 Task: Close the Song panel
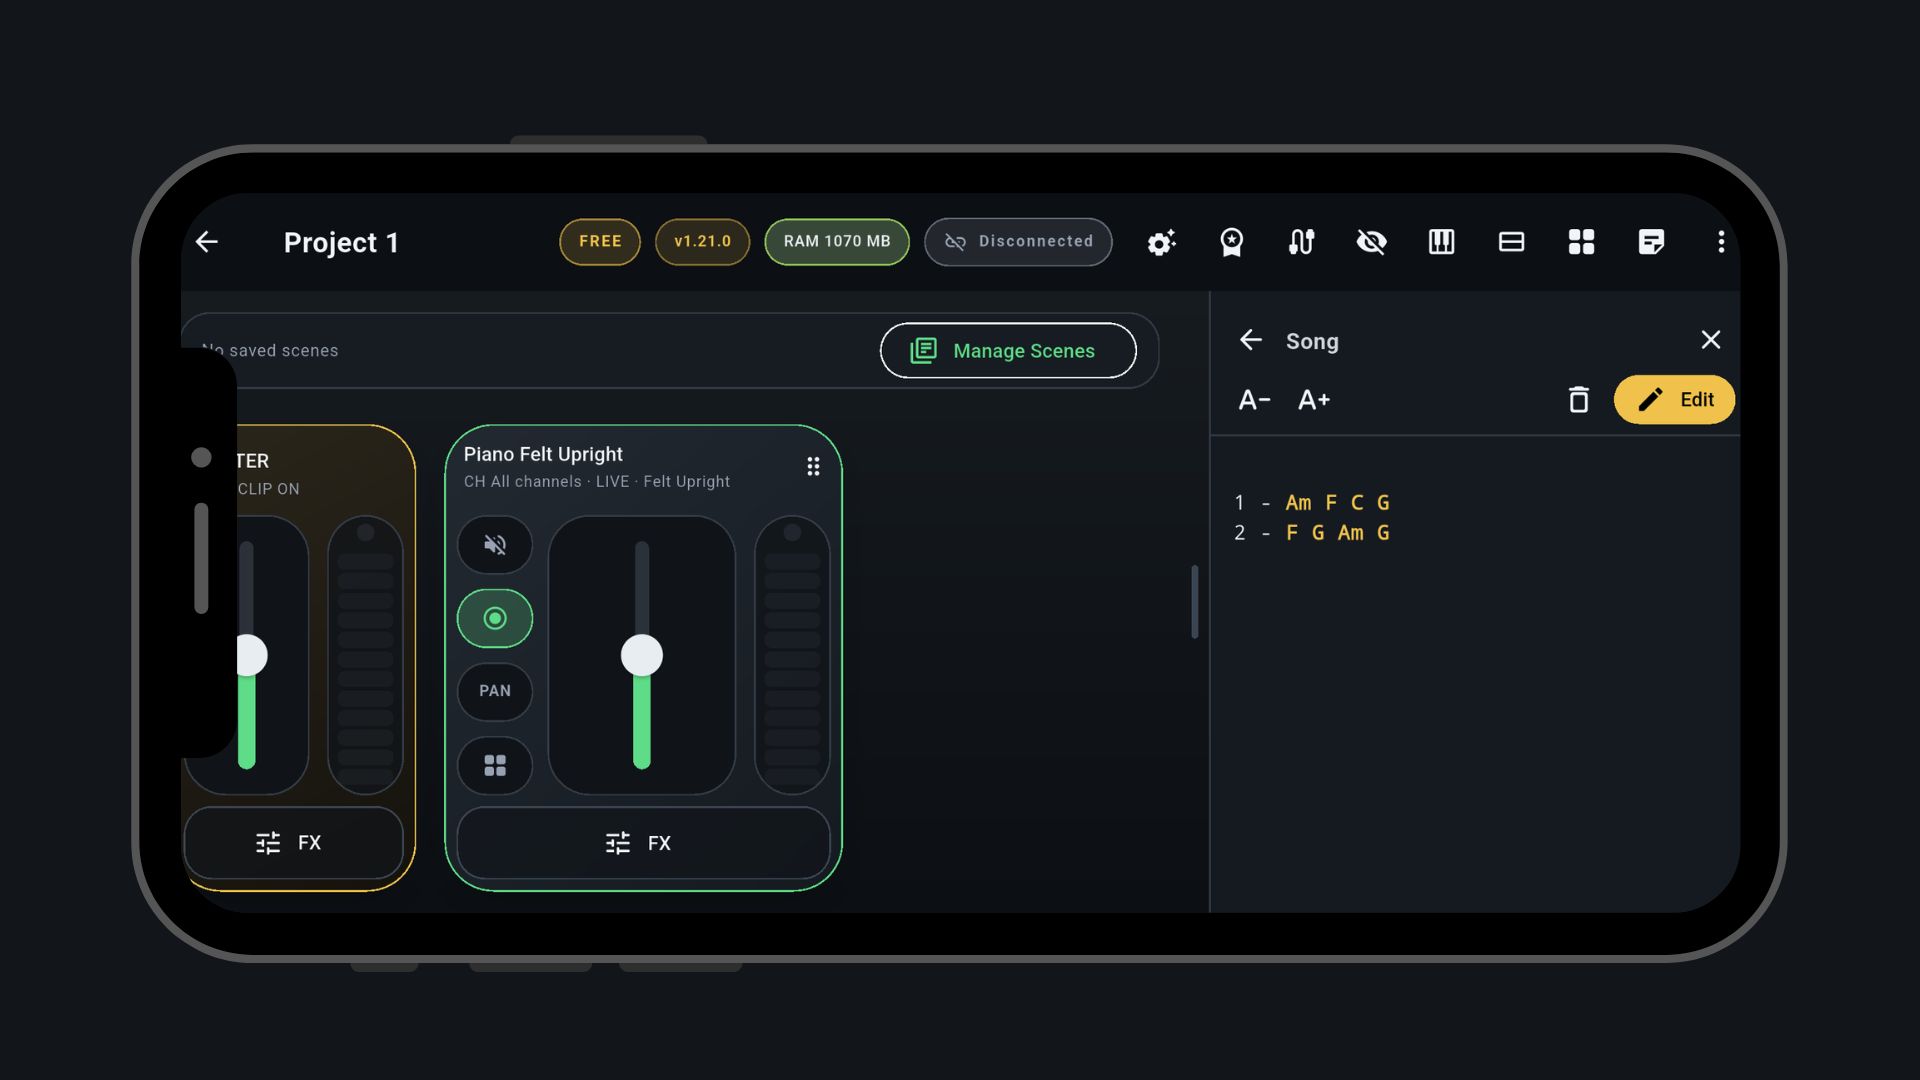point(1711,340)
